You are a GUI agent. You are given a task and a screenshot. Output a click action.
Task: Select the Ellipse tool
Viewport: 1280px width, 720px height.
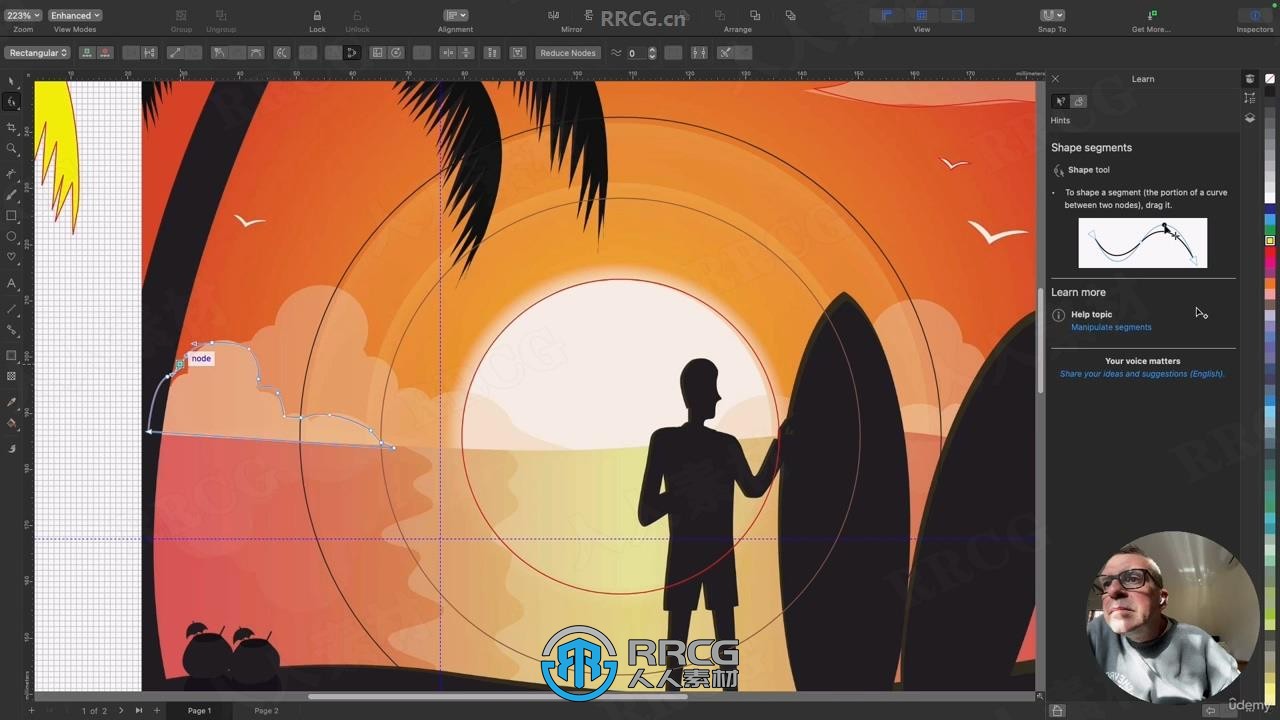[12, 237]
